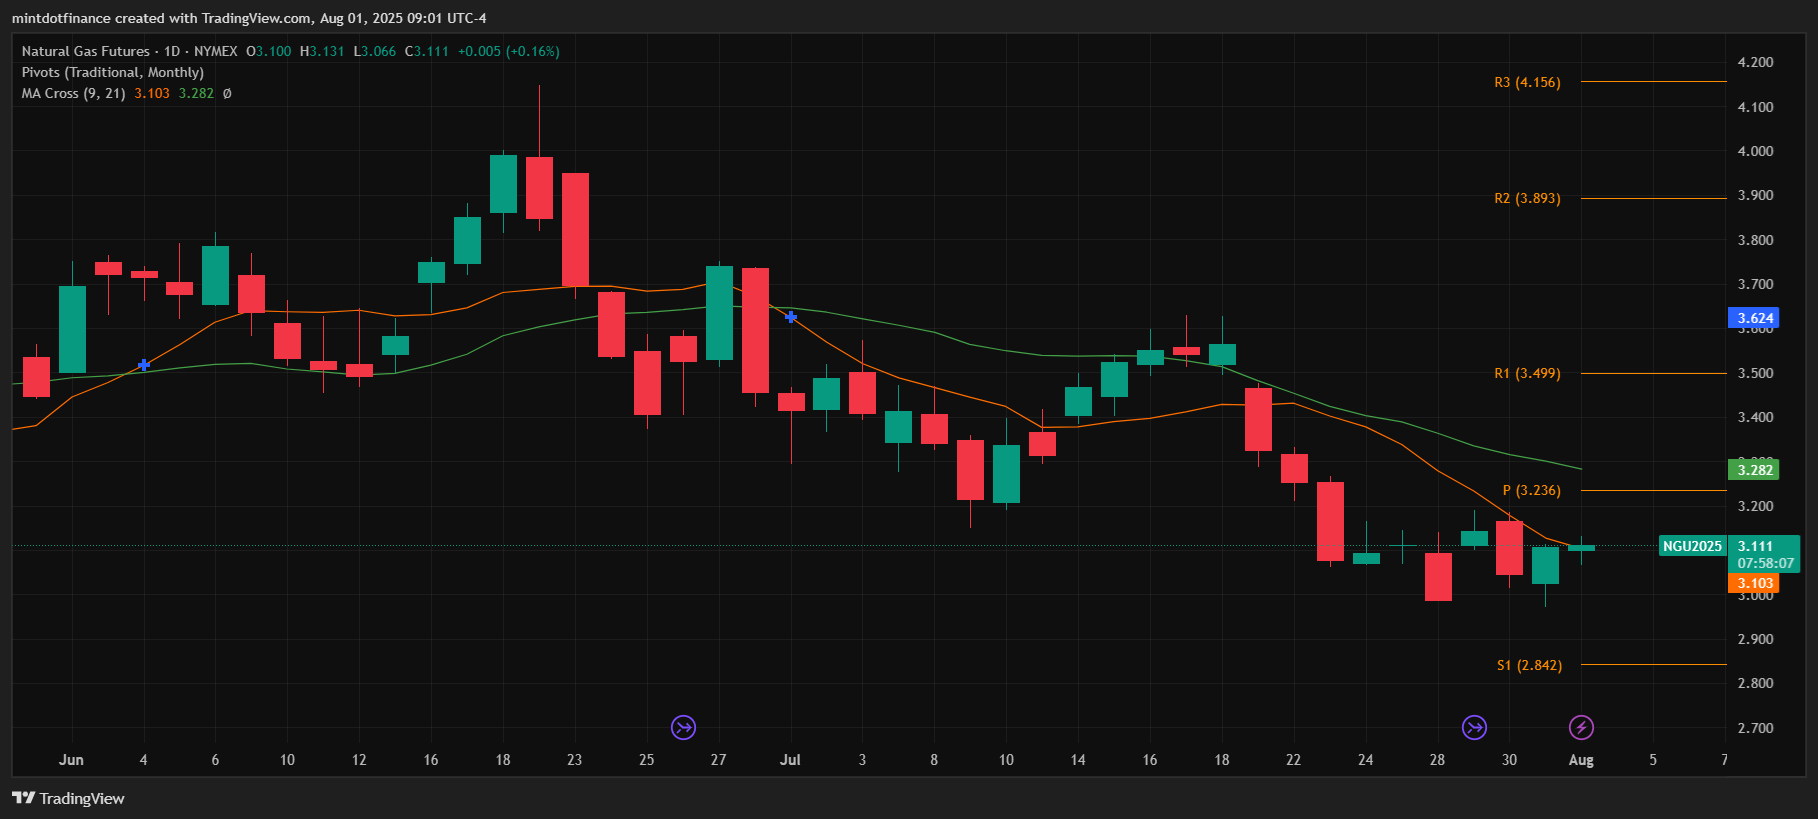This screenshot has width=1818, height=819.
Task: Click the S1 (2.842) pivot label
Action: point(1529,665)
